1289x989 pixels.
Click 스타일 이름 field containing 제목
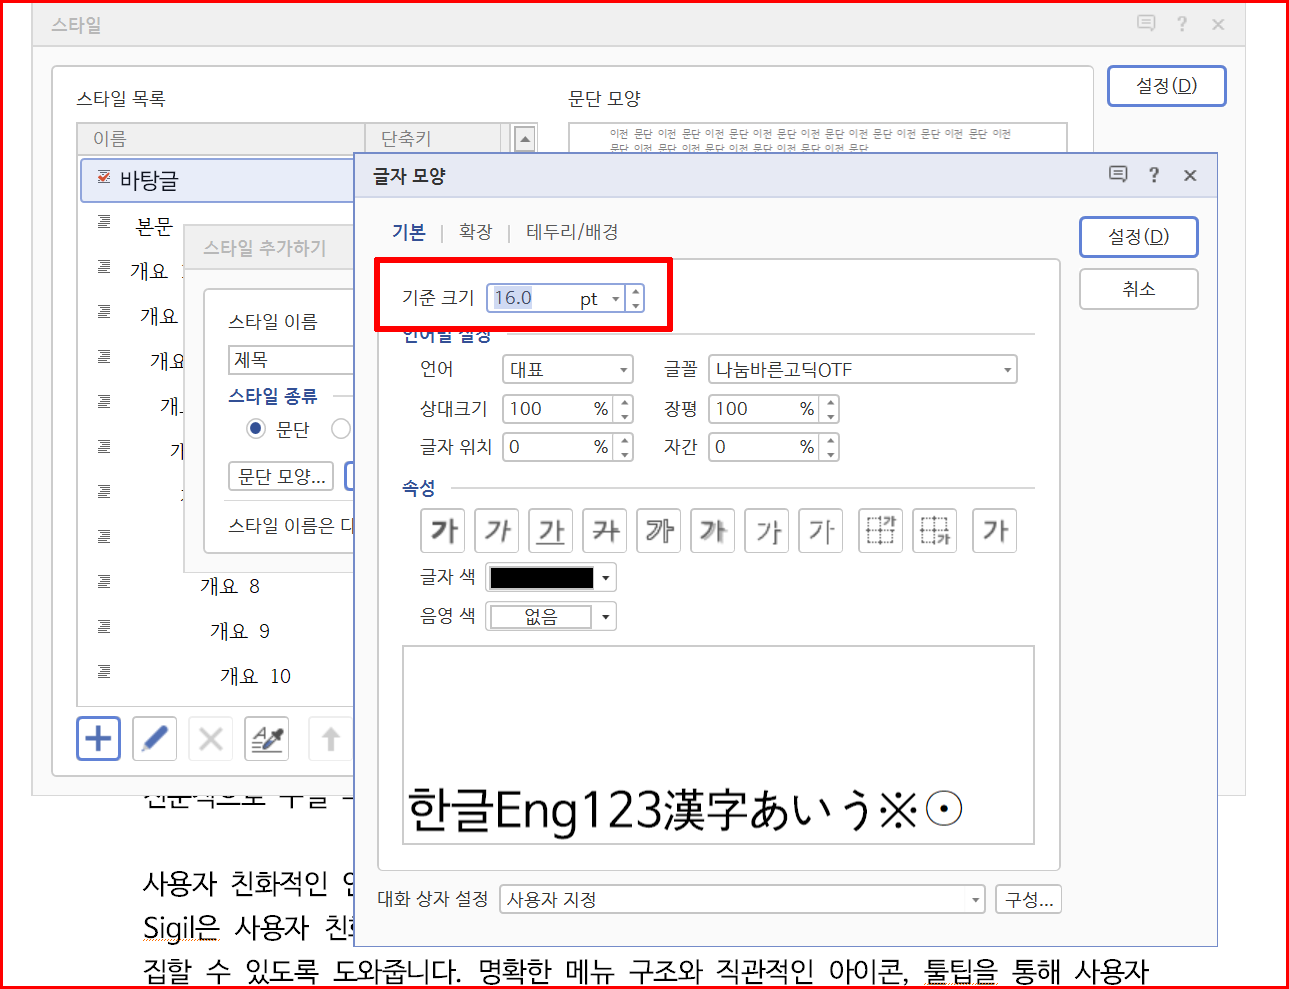click(291, 360)
